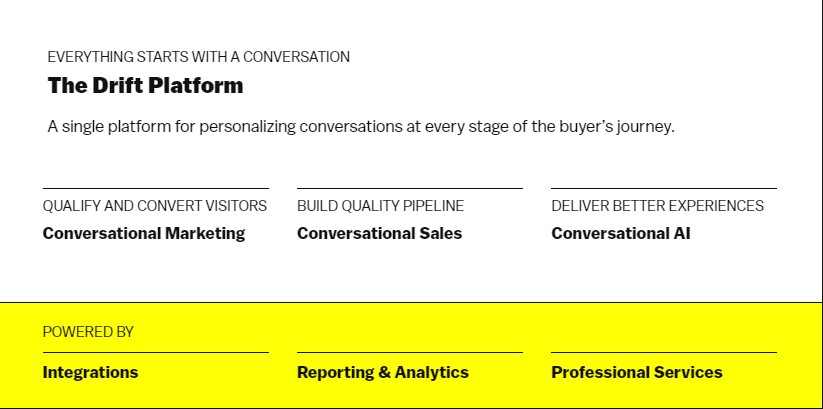Click the divider above Qualify and Convert Visitors
This screenshot has height=409, width=823.
(x=156, y=188)
